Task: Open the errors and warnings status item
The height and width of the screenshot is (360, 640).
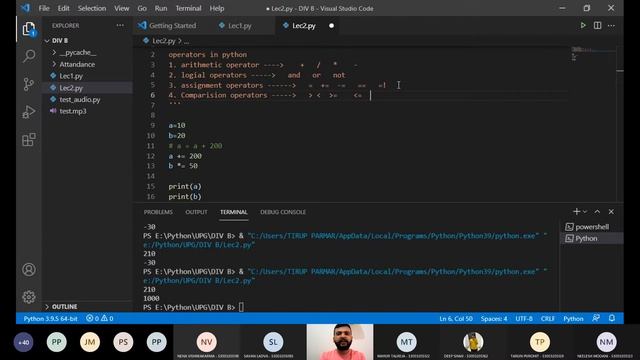Action: coord(100,318)
